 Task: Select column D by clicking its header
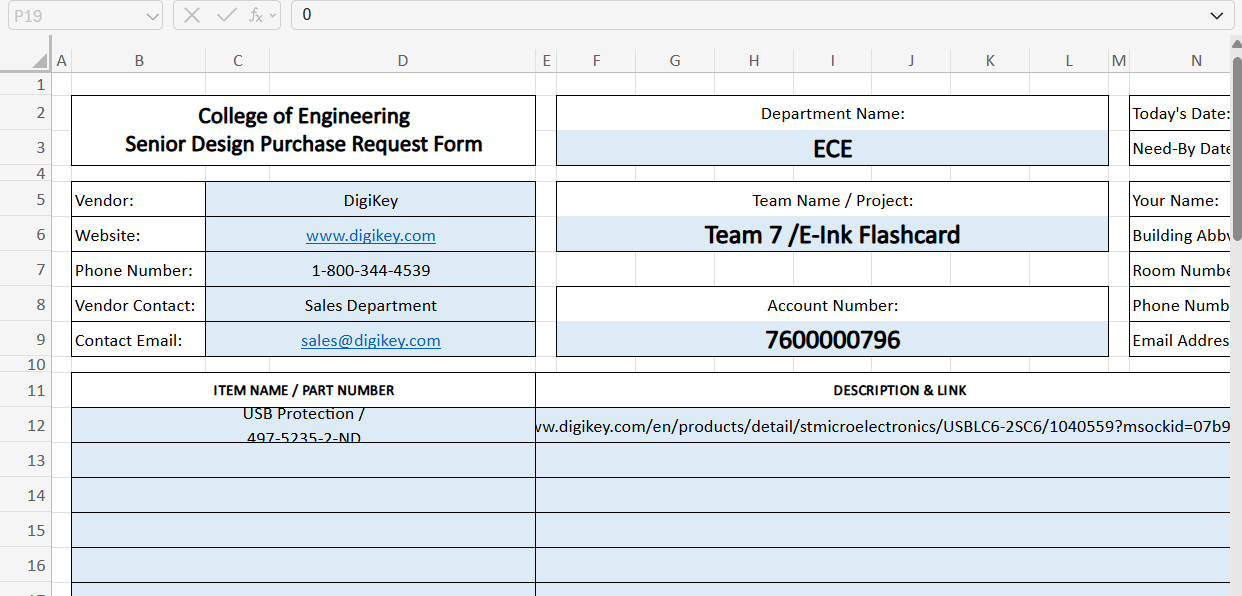coord(402,60)
